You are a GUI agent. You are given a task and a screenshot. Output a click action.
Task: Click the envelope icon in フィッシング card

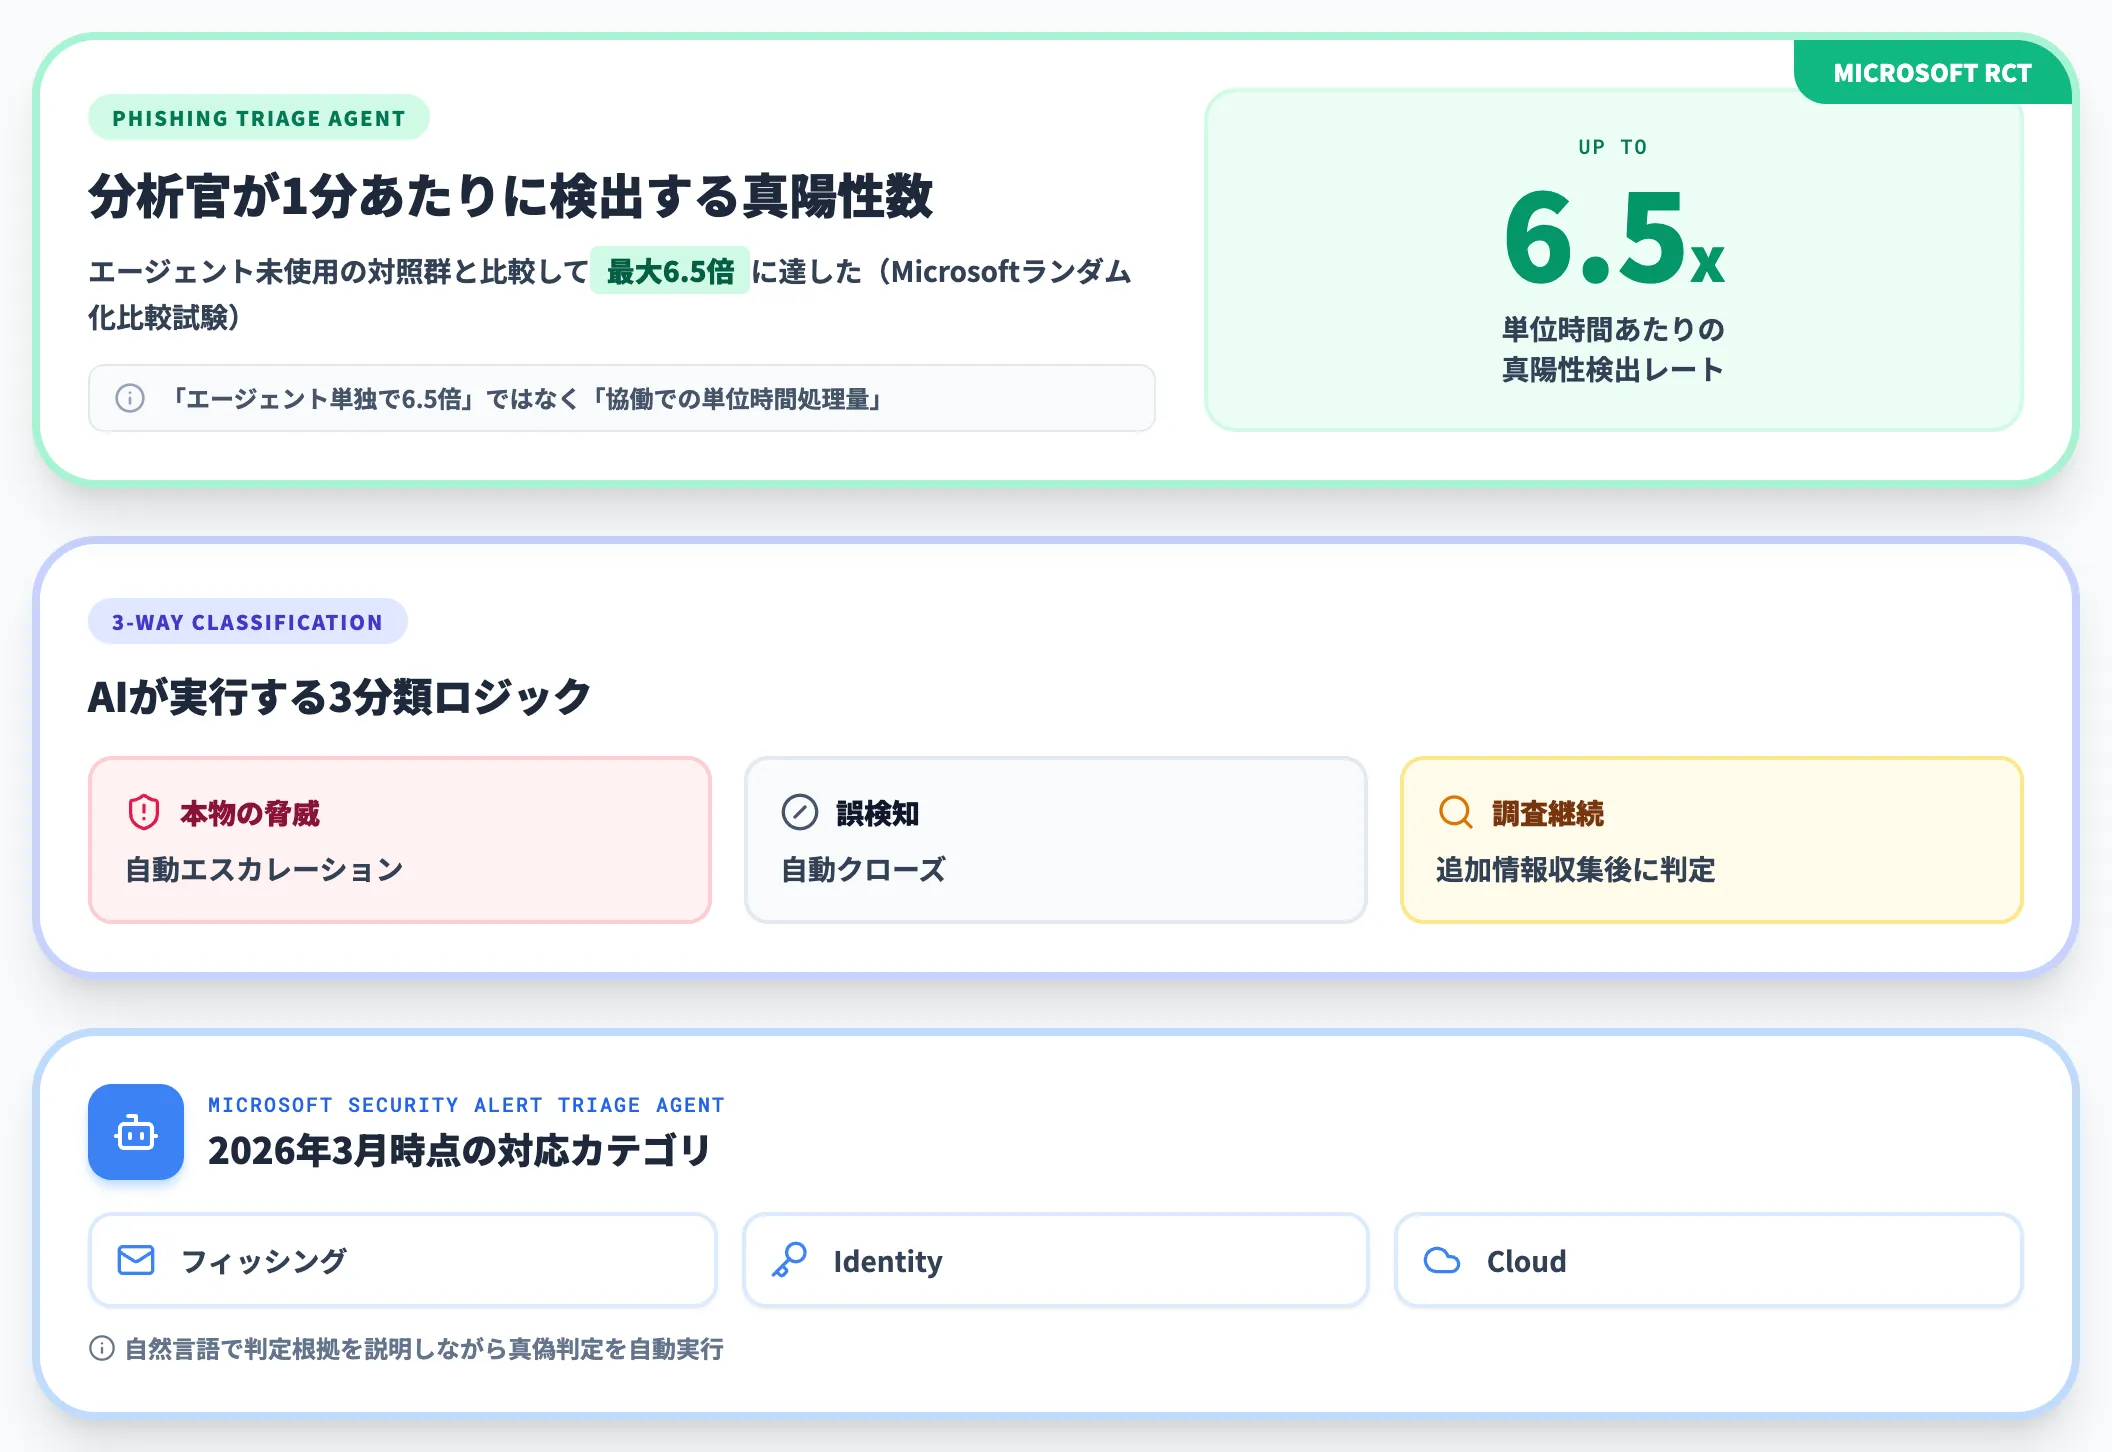136,1260
